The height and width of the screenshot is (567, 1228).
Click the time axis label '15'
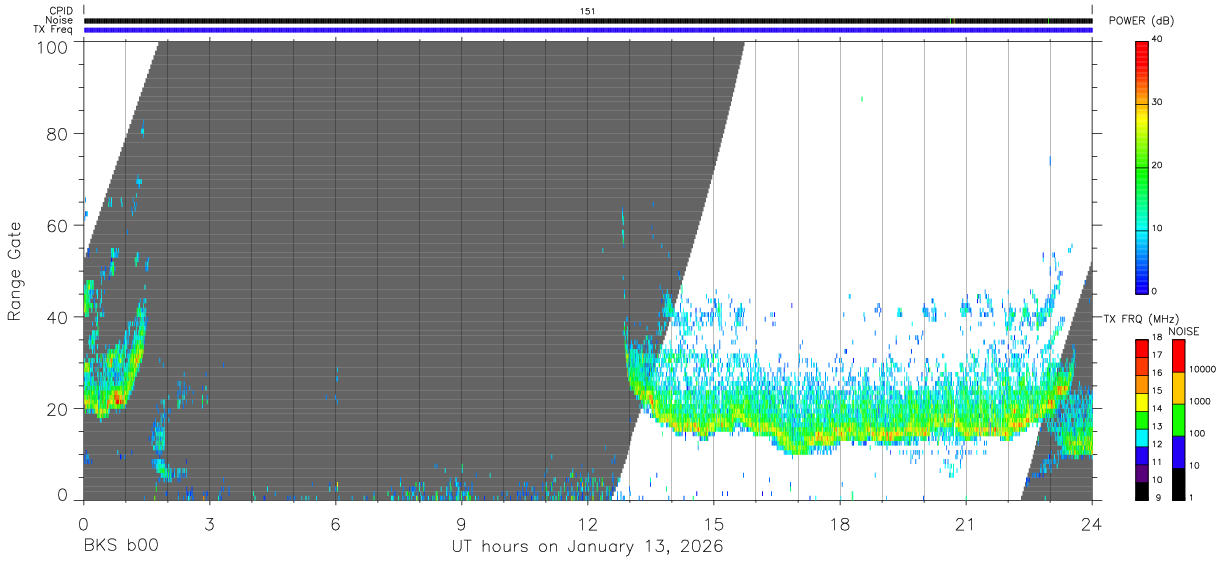pos(713,524)
